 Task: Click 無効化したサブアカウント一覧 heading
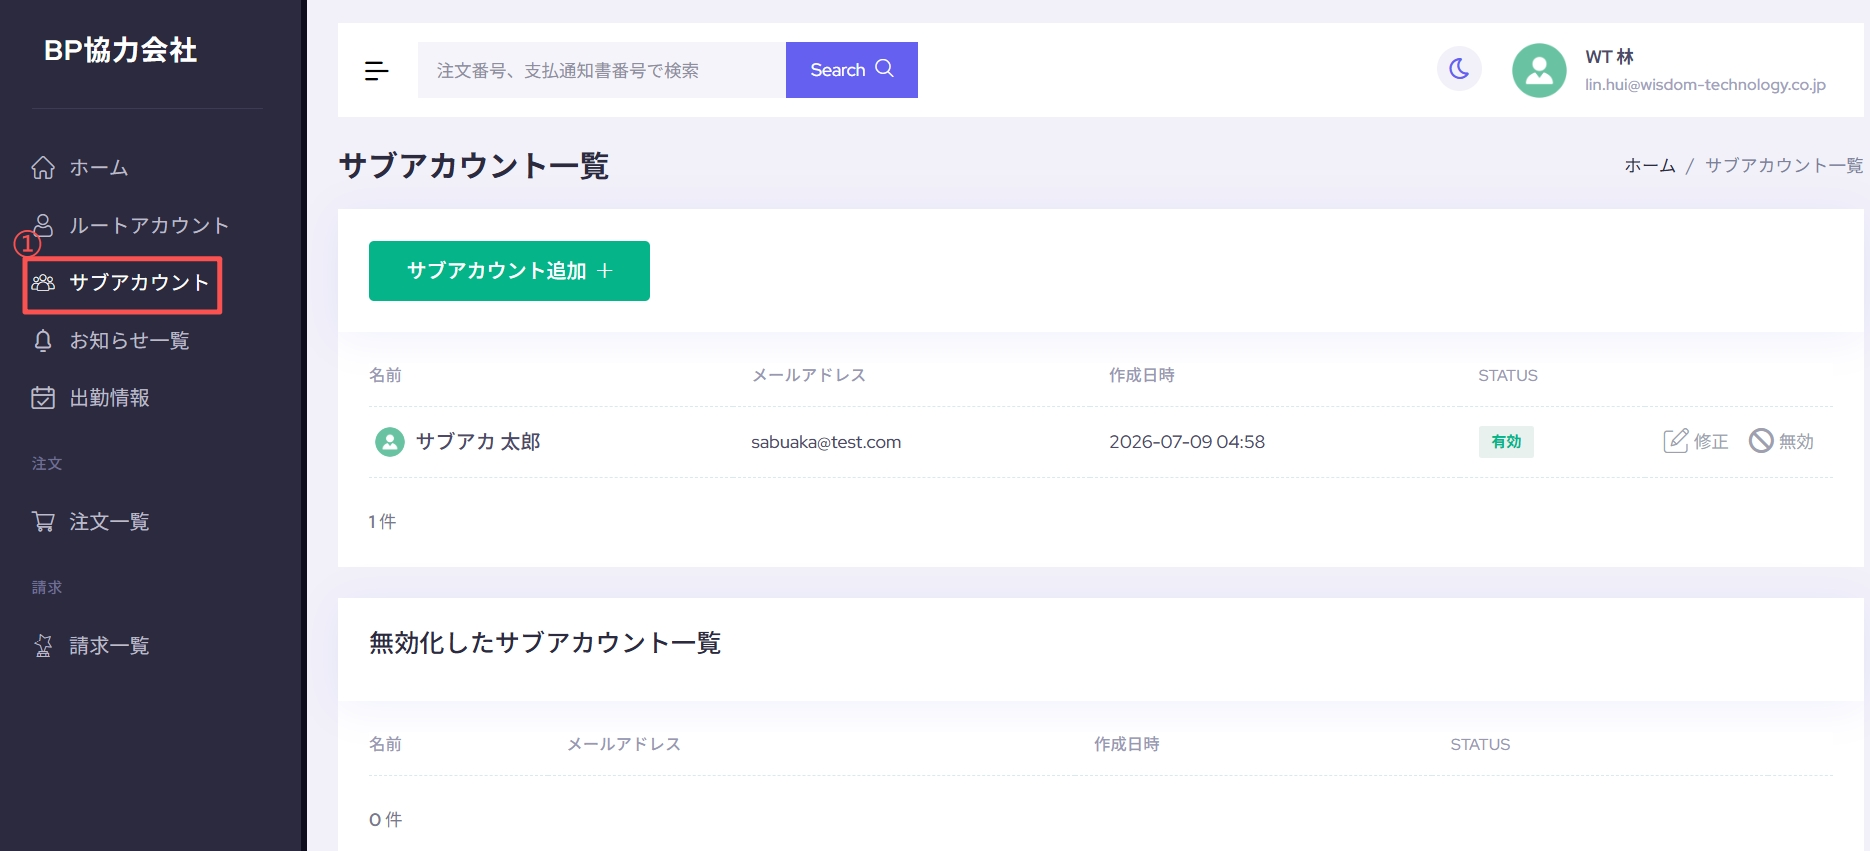(545, 643)
